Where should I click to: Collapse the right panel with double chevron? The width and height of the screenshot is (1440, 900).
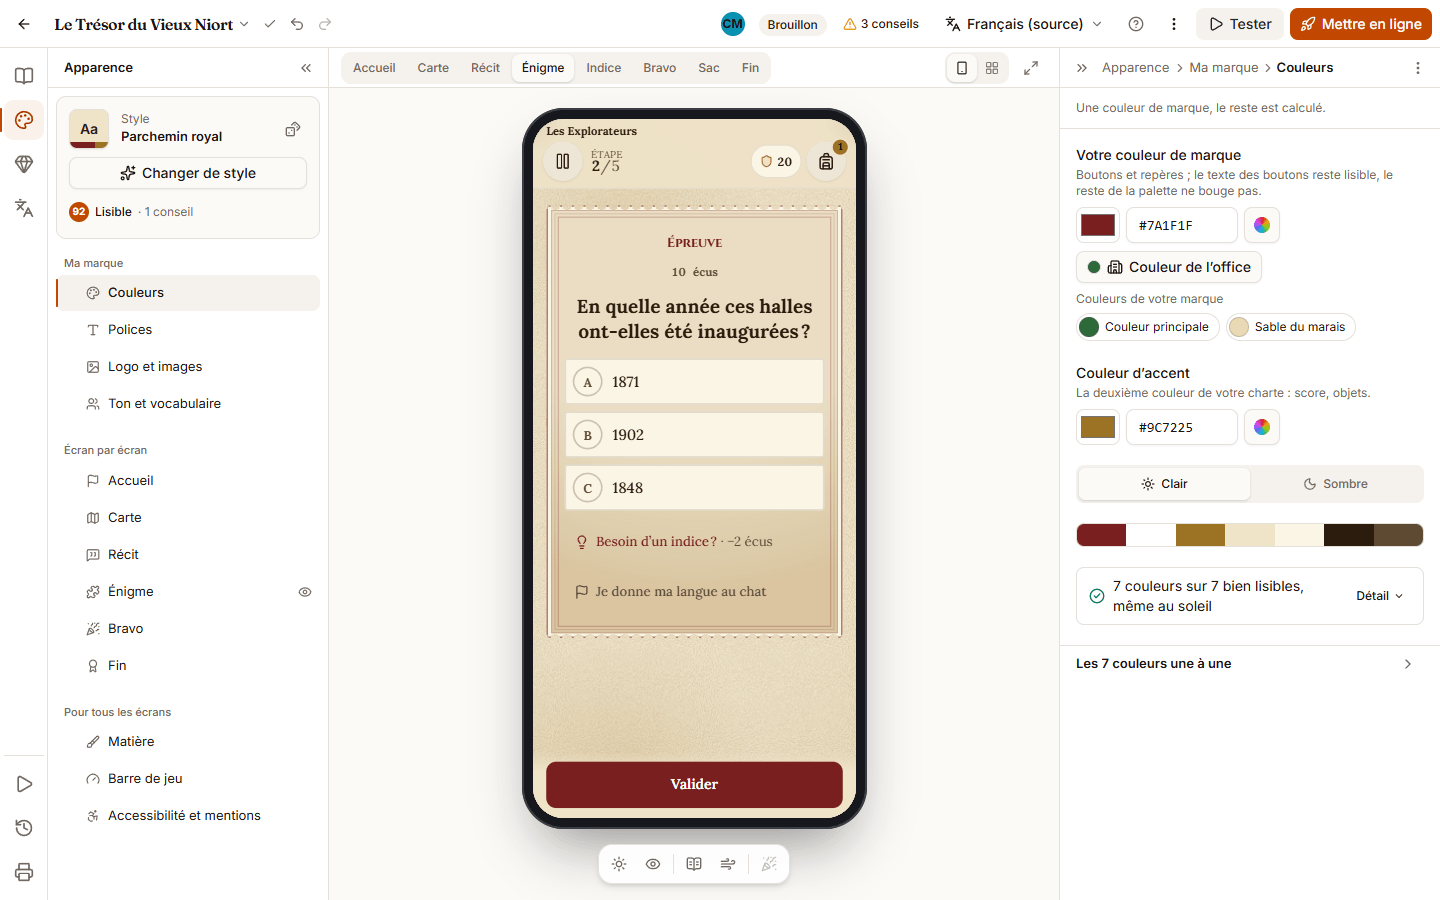click(x=1082, y=68)
